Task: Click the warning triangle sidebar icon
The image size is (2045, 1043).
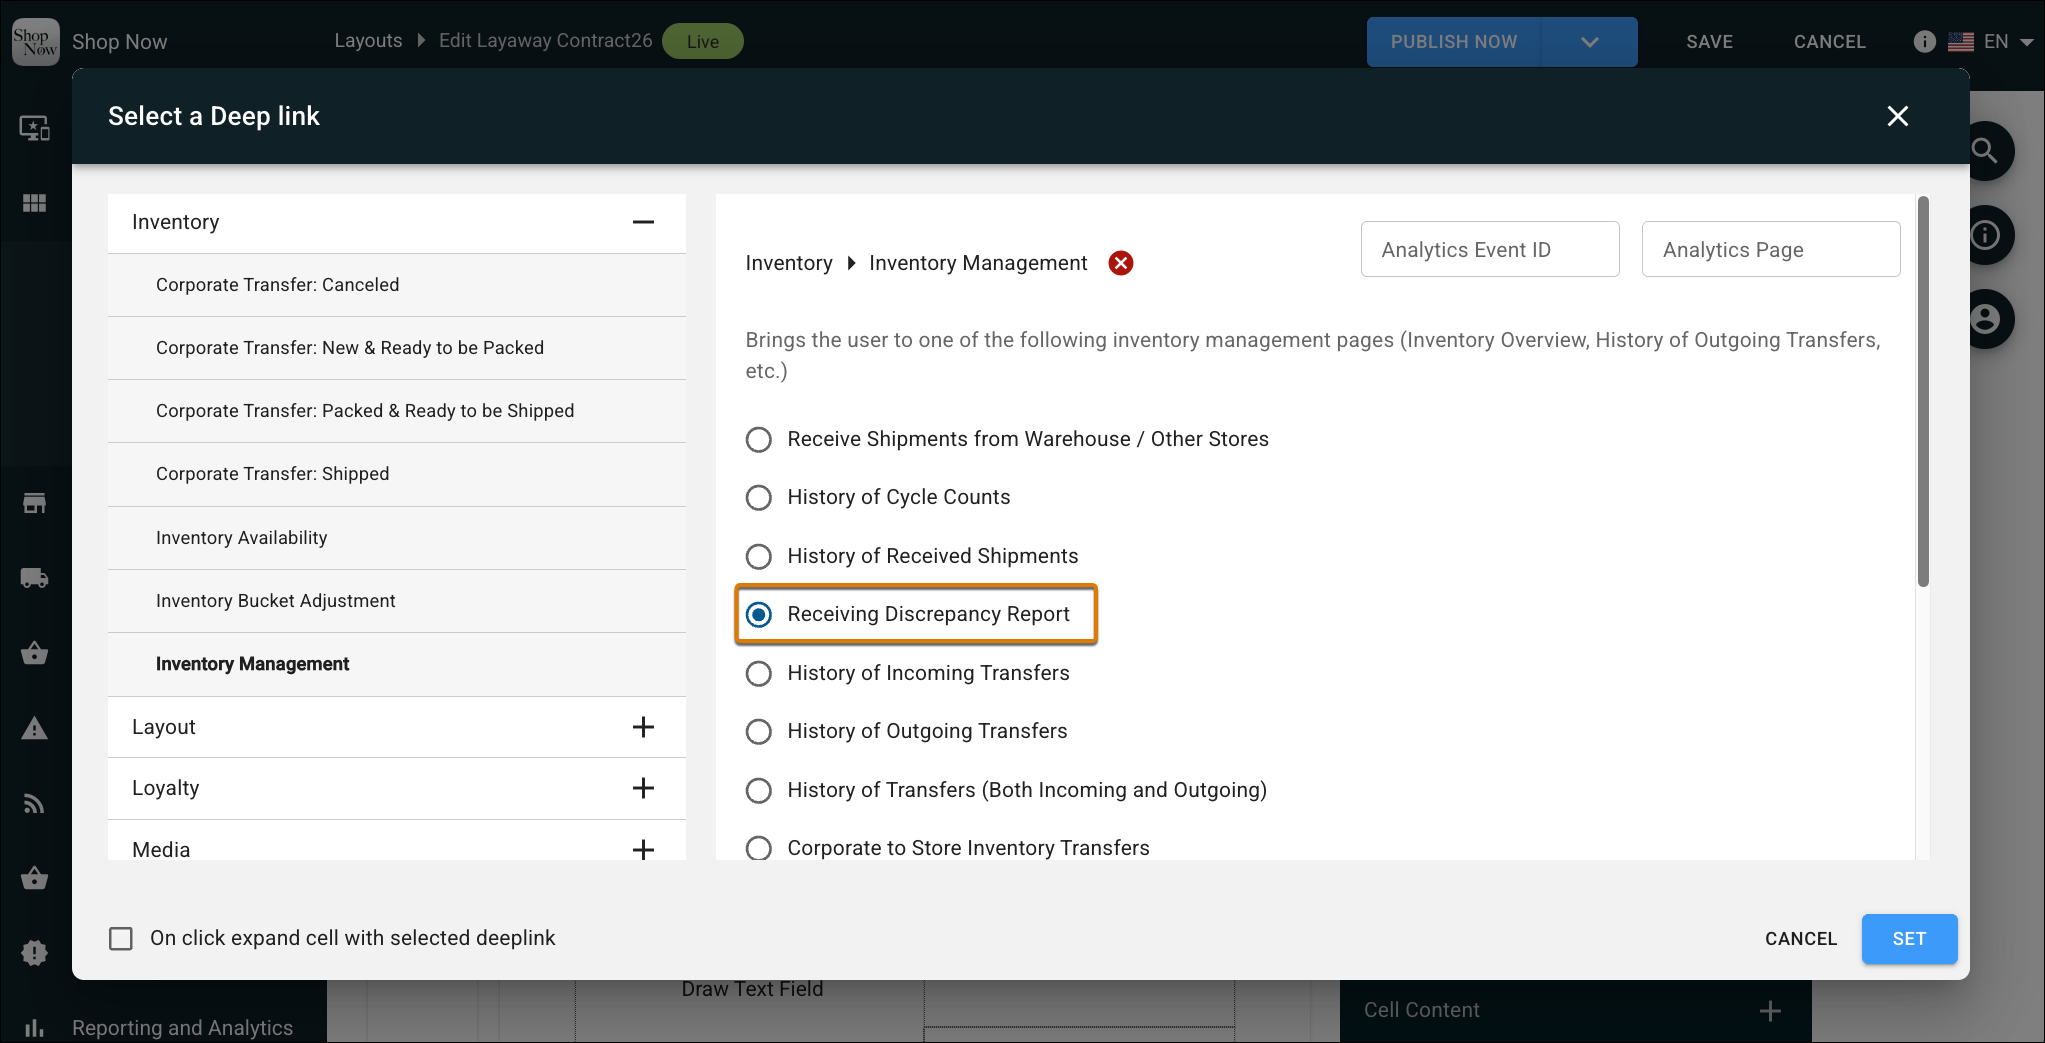Action: tap(35, 728)
